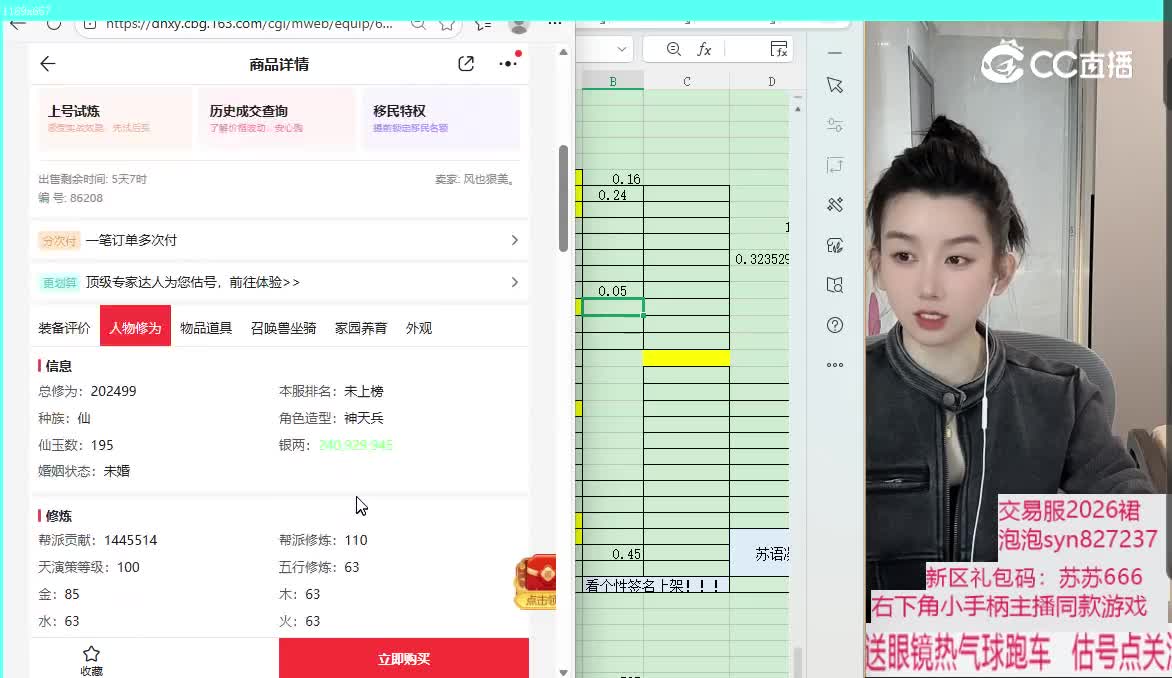The width and height of the screenshot is (1172, 678).
Task: Expand the 分次付 payment row chevron
Action: coord(514,240)
